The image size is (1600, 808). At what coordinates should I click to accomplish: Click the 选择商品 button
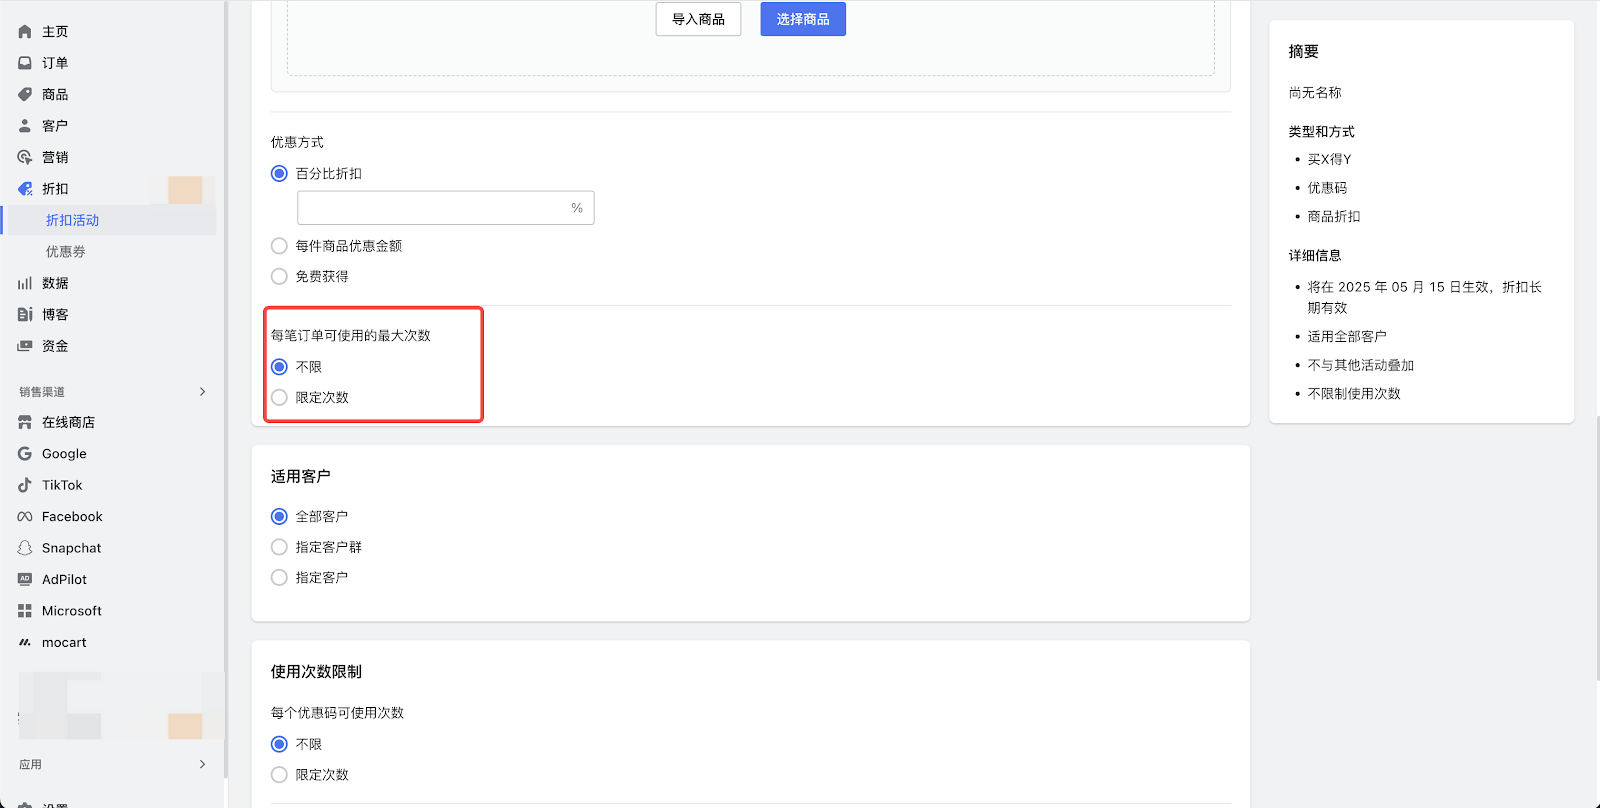pos(802,19)
